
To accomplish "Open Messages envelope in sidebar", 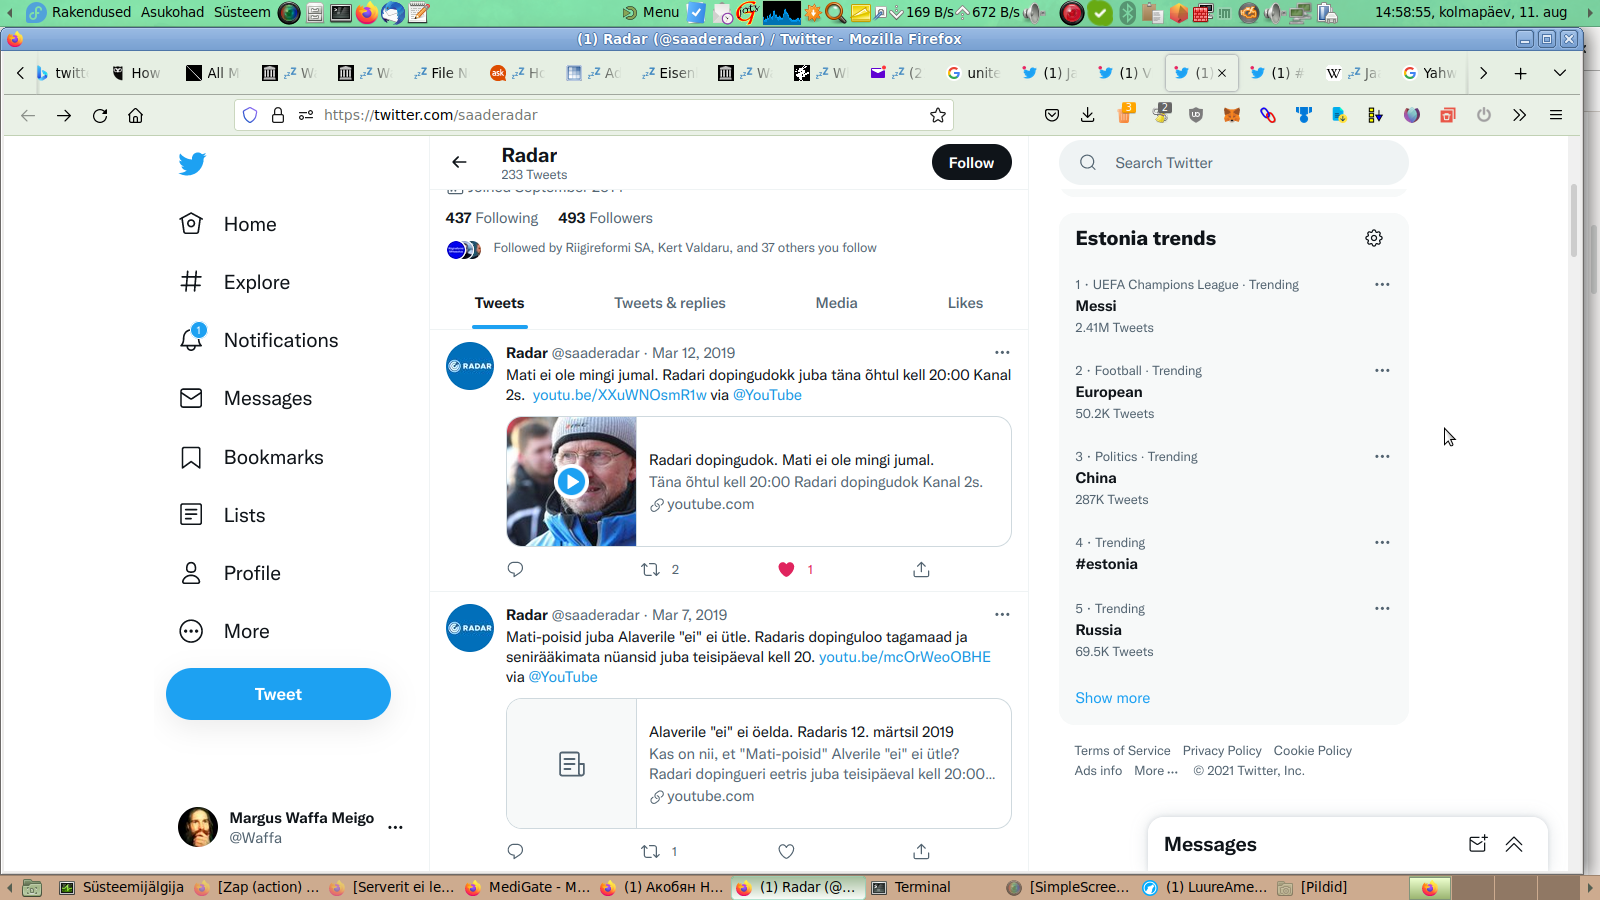I will click(245, 398).
